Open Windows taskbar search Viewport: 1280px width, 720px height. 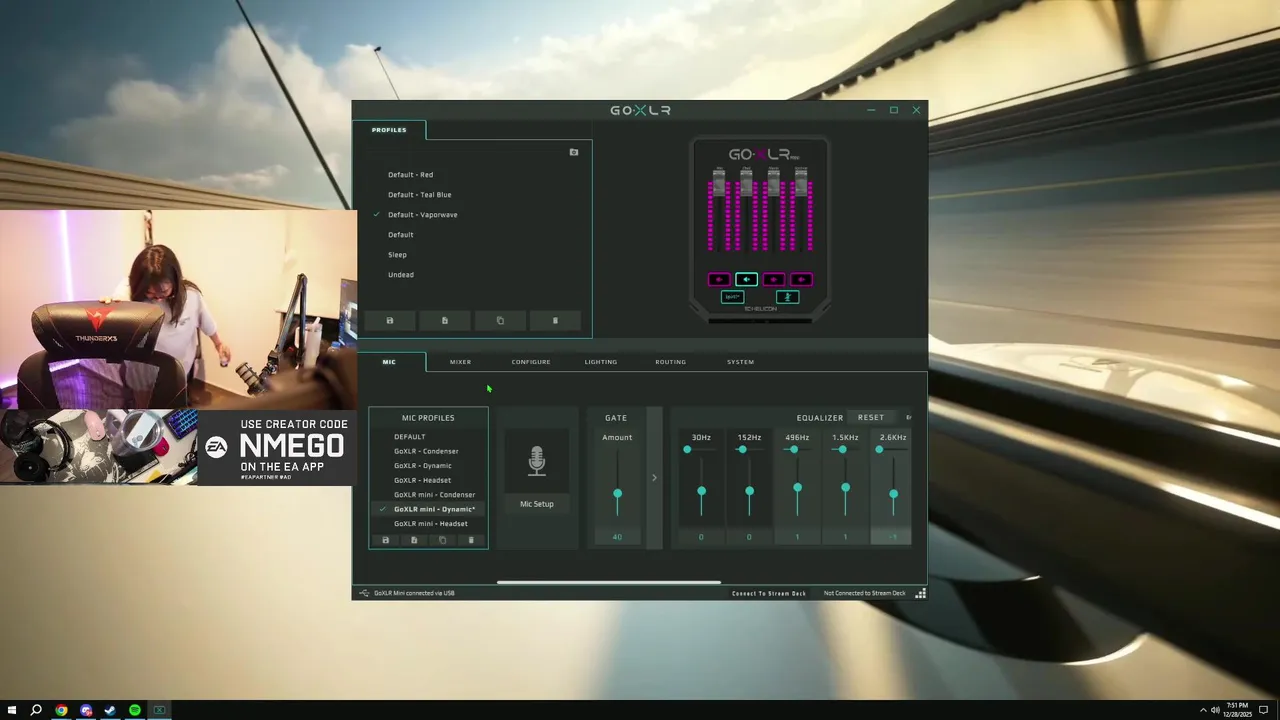pos(36,710)
